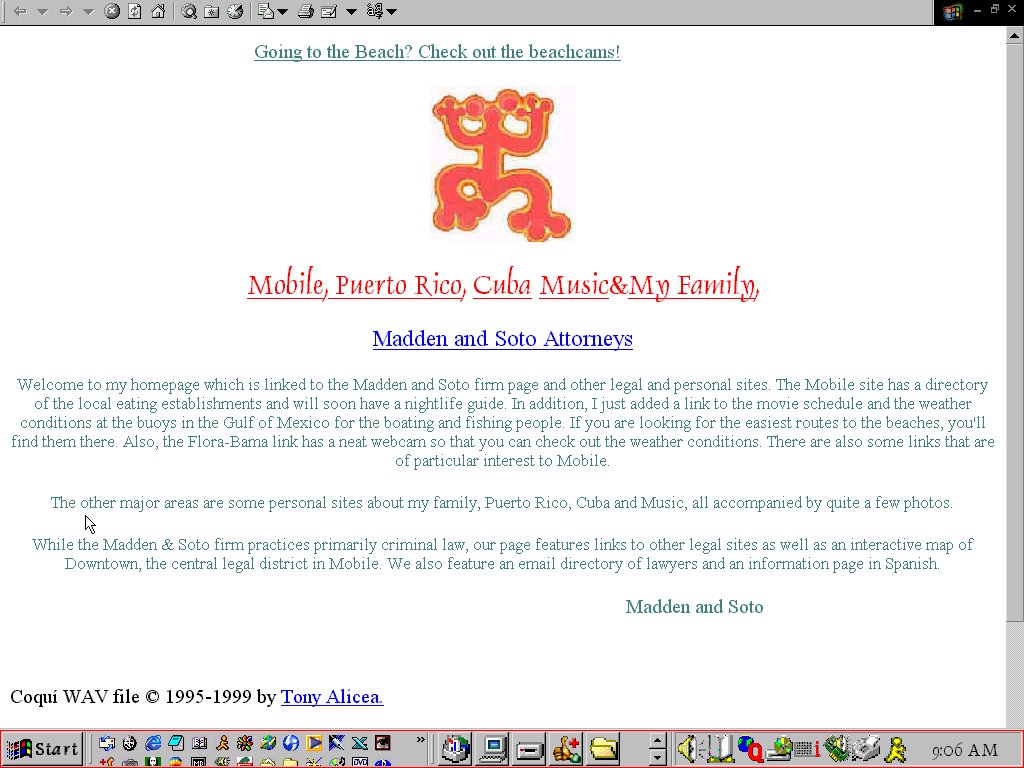Viewport: 1024px width, 768px height.
Task: Click the Back navigation icon
Action: coord(20,12)
